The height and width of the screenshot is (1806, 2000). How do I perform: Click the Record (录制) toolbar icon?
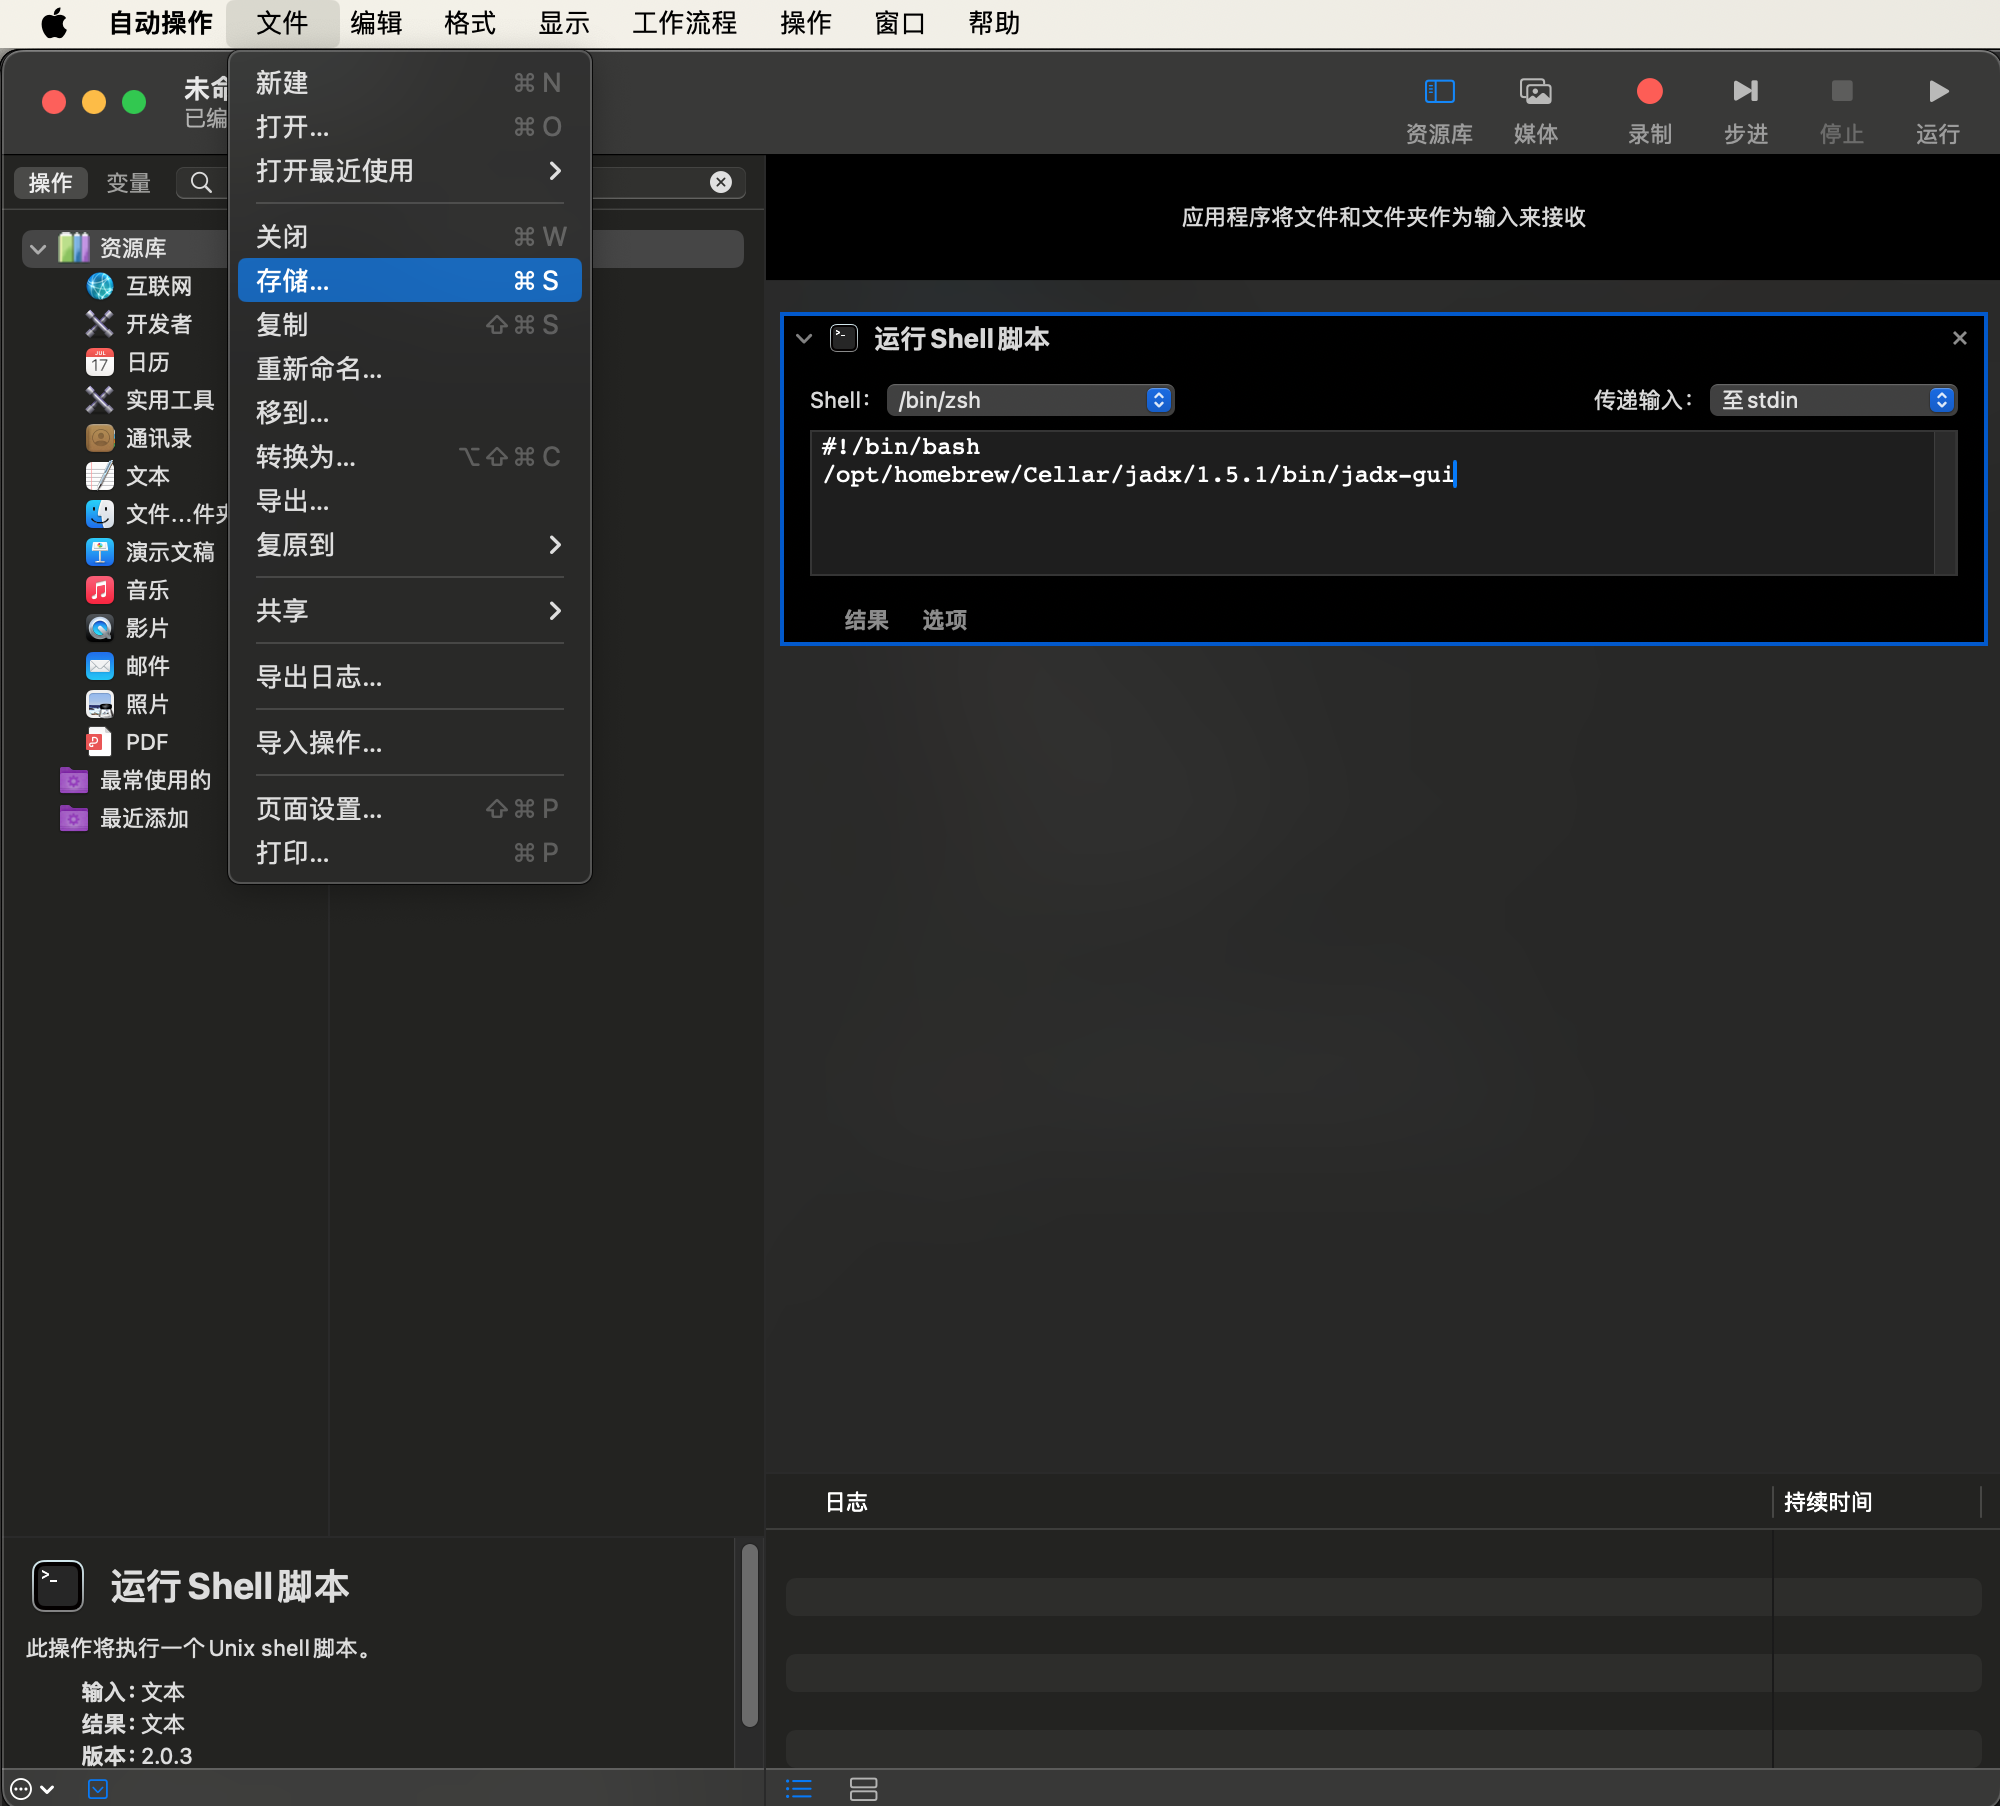coord(1649,92)
